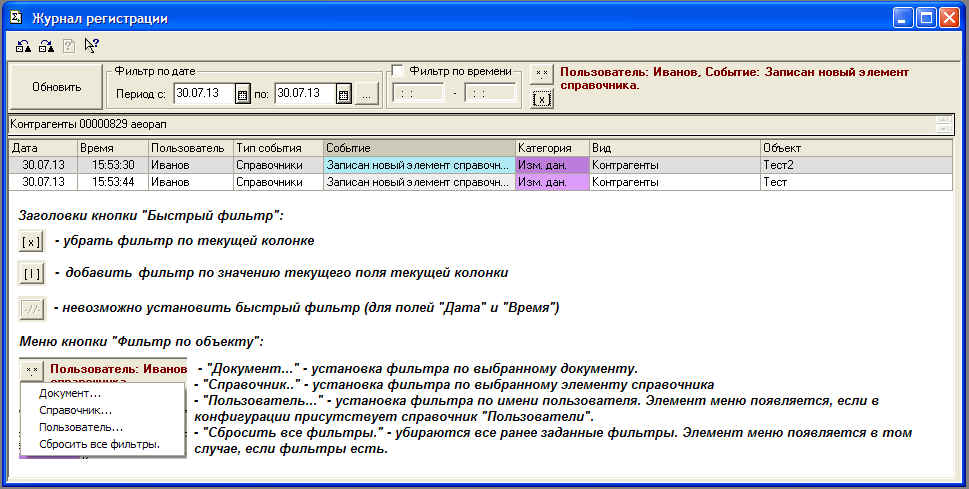Image resolution: width=969 pixels, height=489 pixels.
Task: Select the row with time 15:53:44
Action: click(x=480, y=182)
